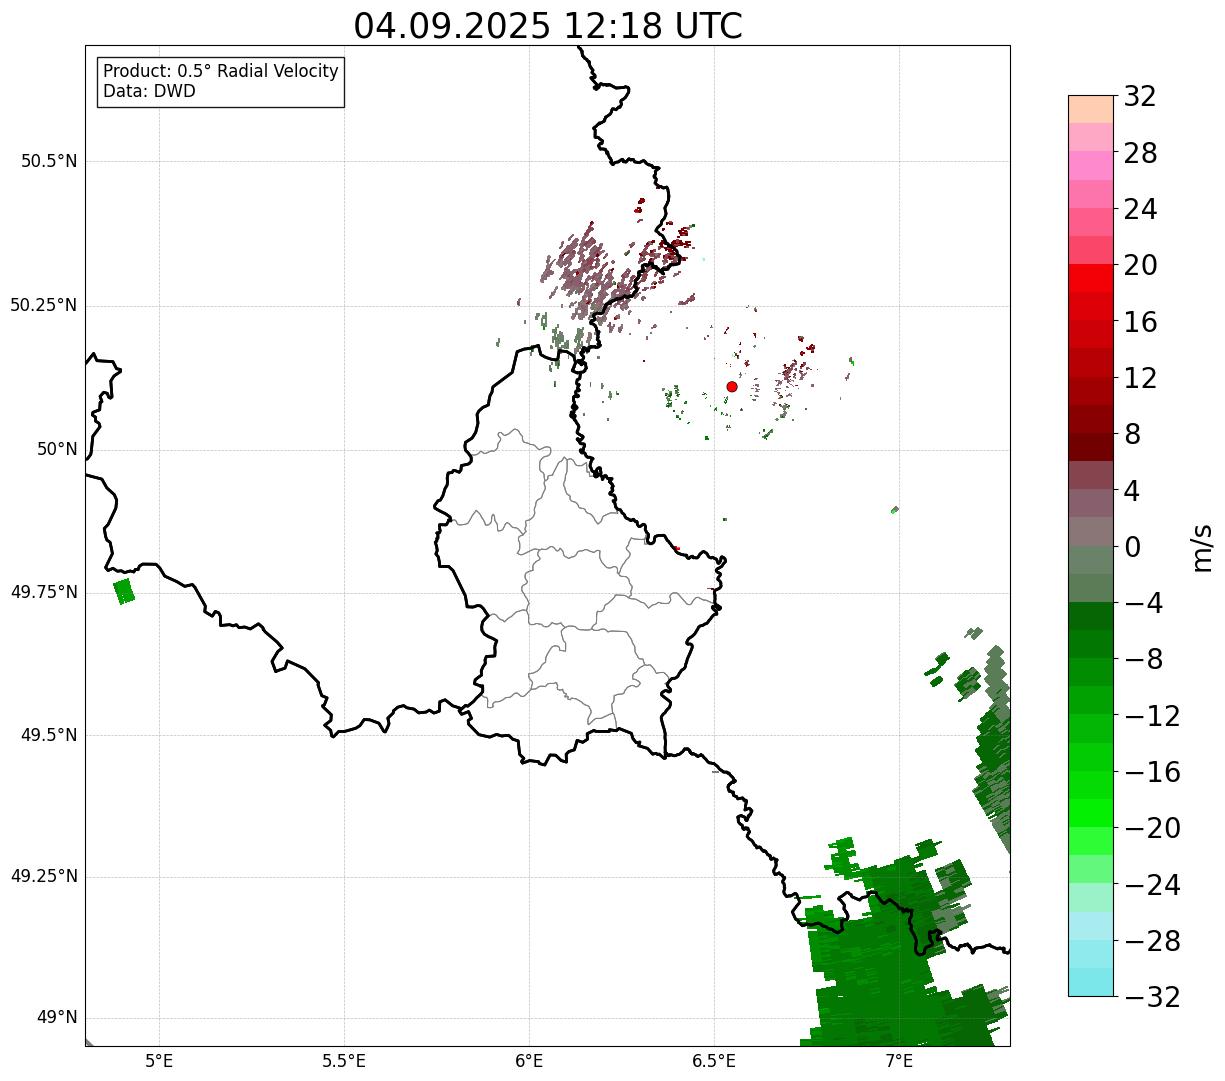This screenshot has height=1081, width=1225.
Task: Click the colorbar label −4
Action: 1143,604
